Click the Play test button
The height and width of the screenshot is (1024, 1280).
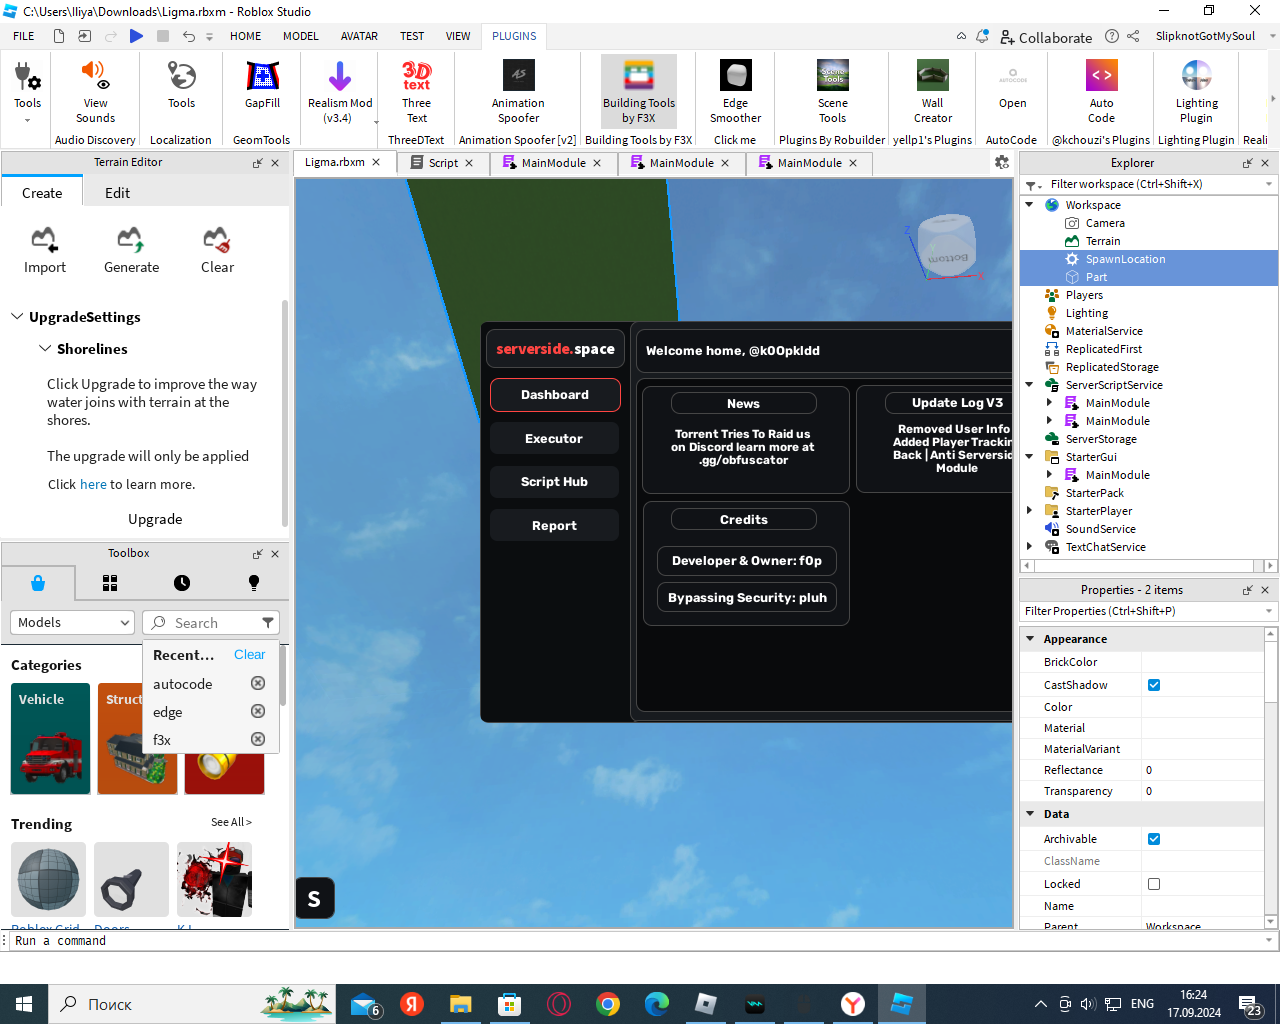(136, 36)
